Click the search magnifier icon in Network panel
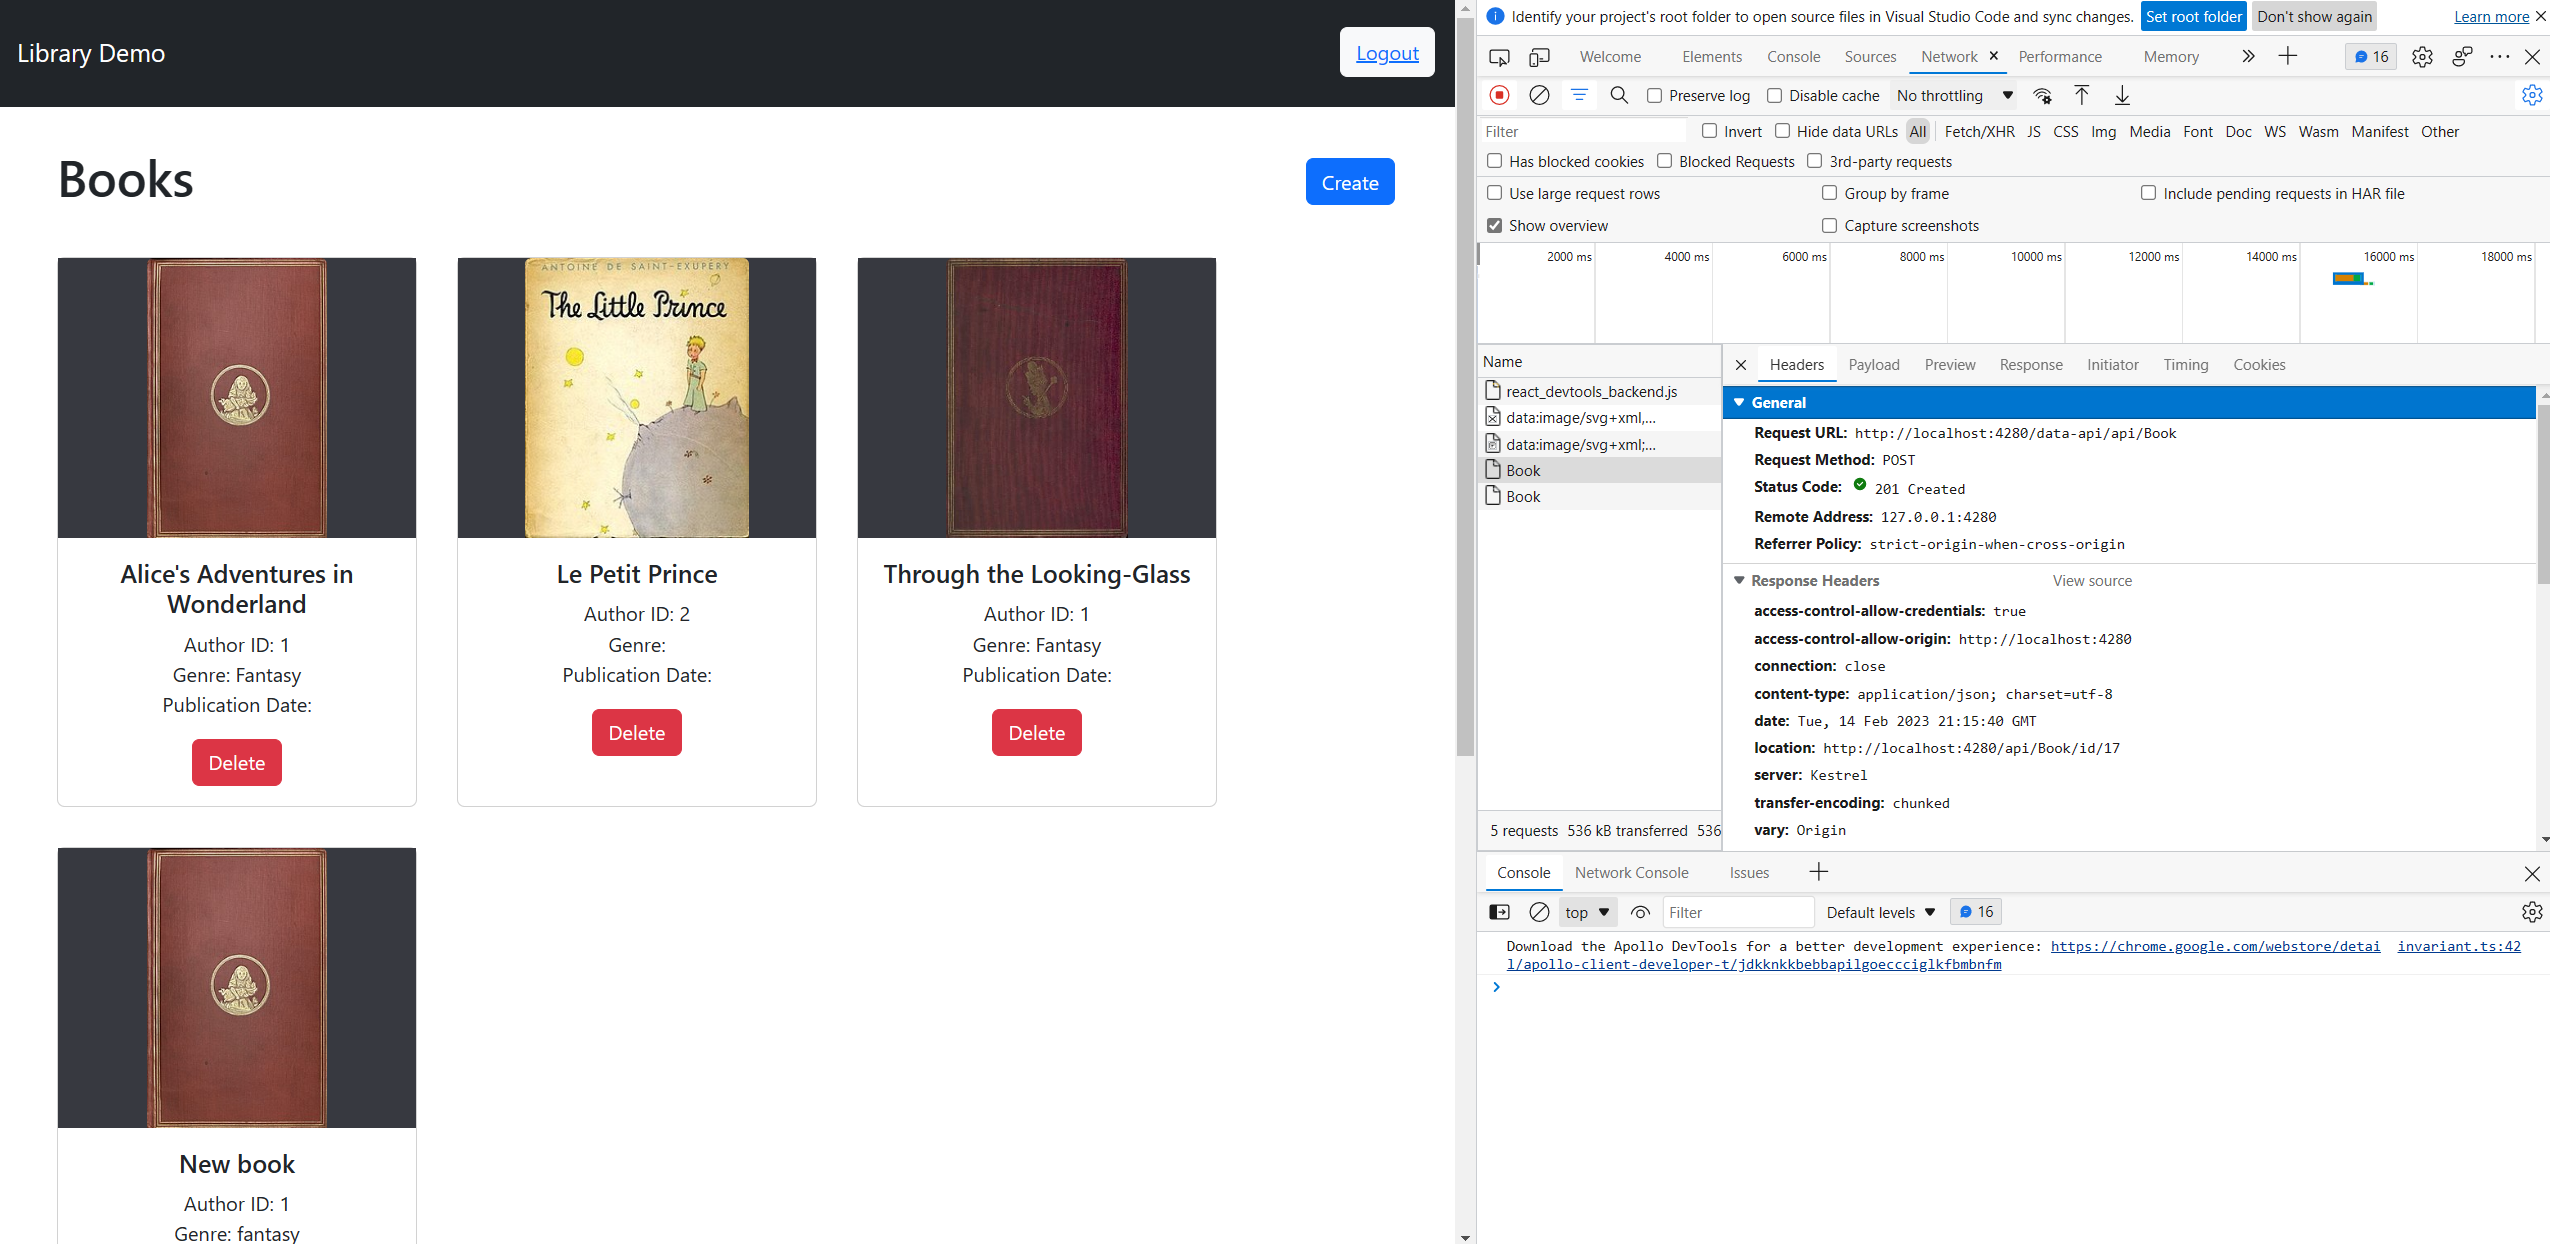Screen dimensions: 2550x1244 (1617, 96)
